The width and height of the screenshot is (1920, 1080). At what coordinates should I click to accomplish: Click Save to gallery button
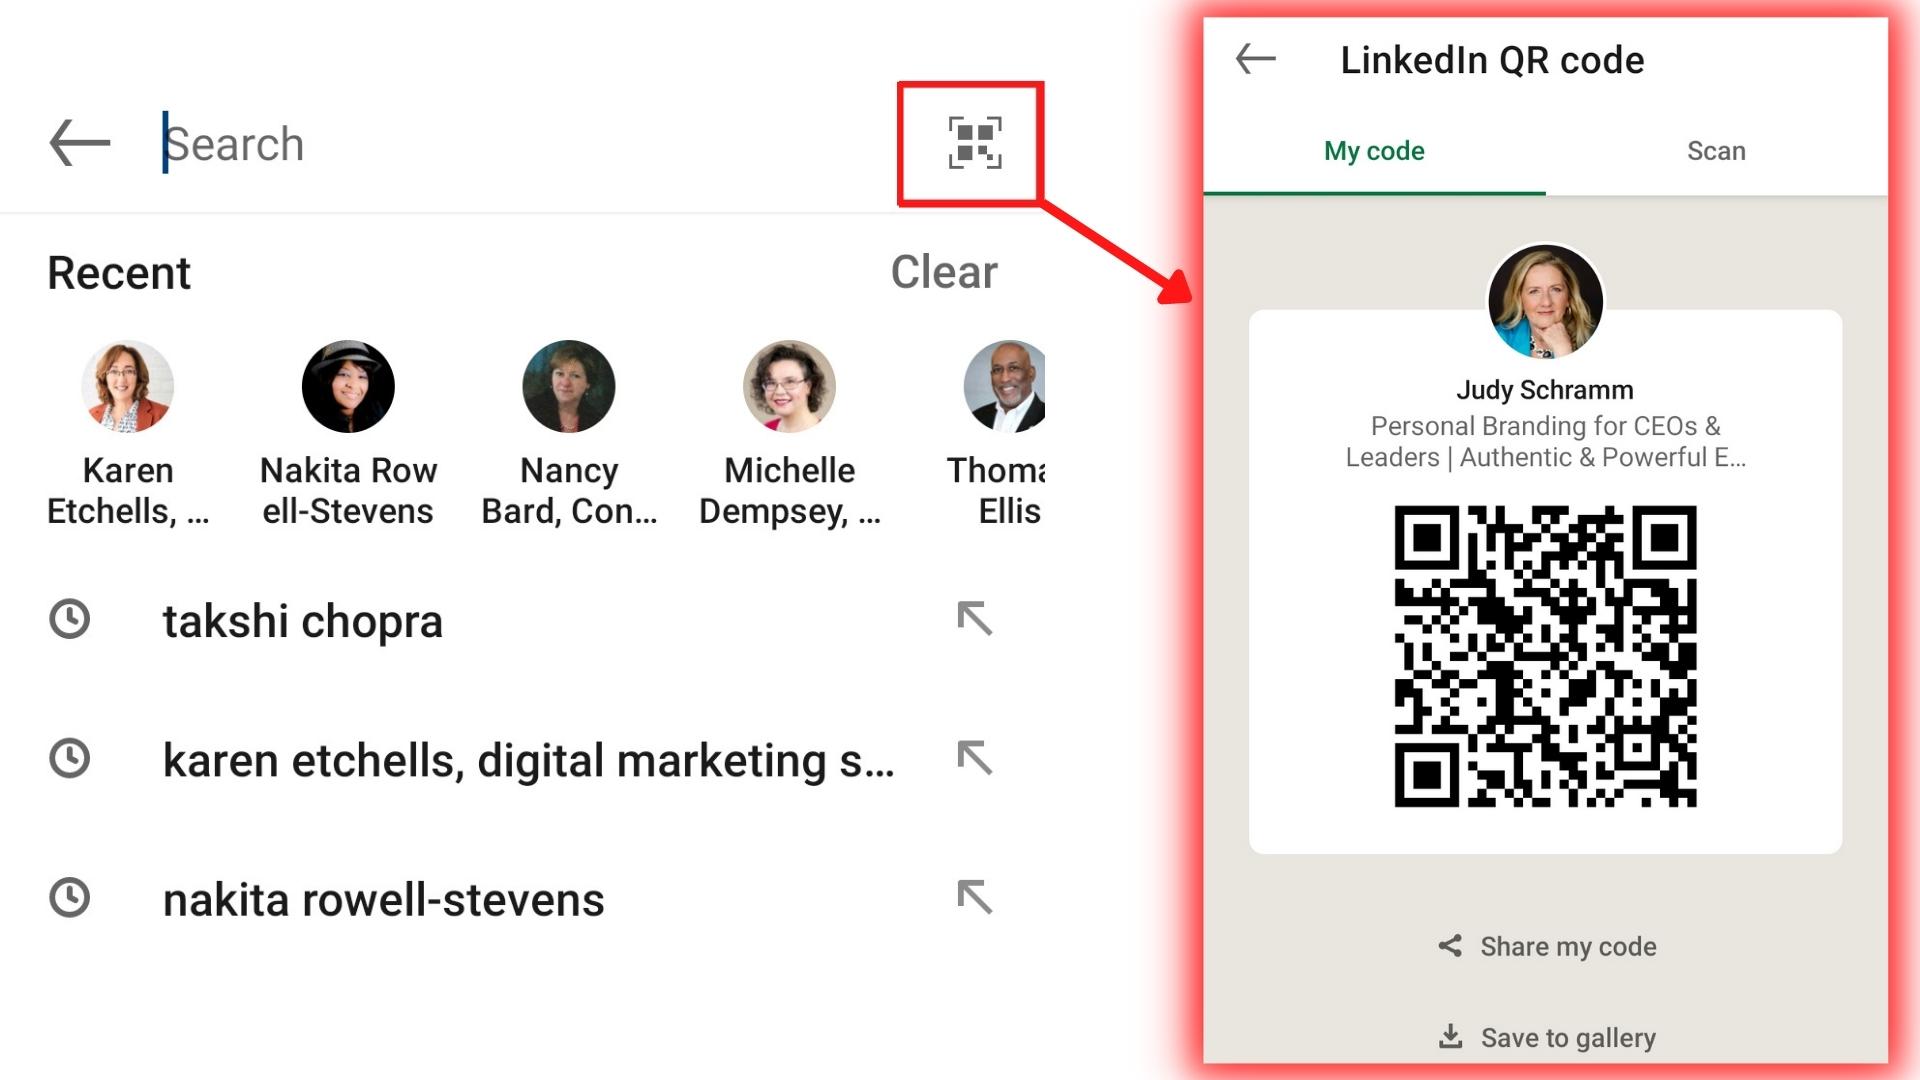[1547, 1037]
